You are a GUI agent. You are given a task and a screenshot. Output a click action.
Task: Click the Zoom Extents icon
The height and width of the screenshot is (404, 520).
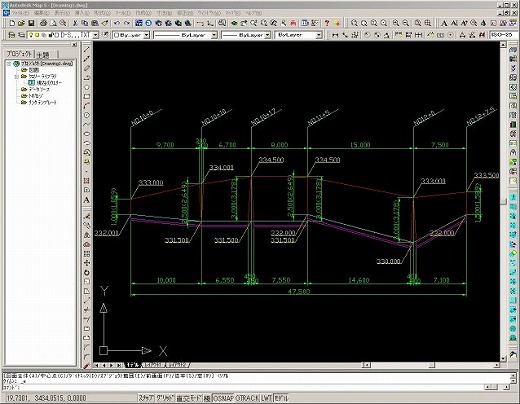coord(428,23)
